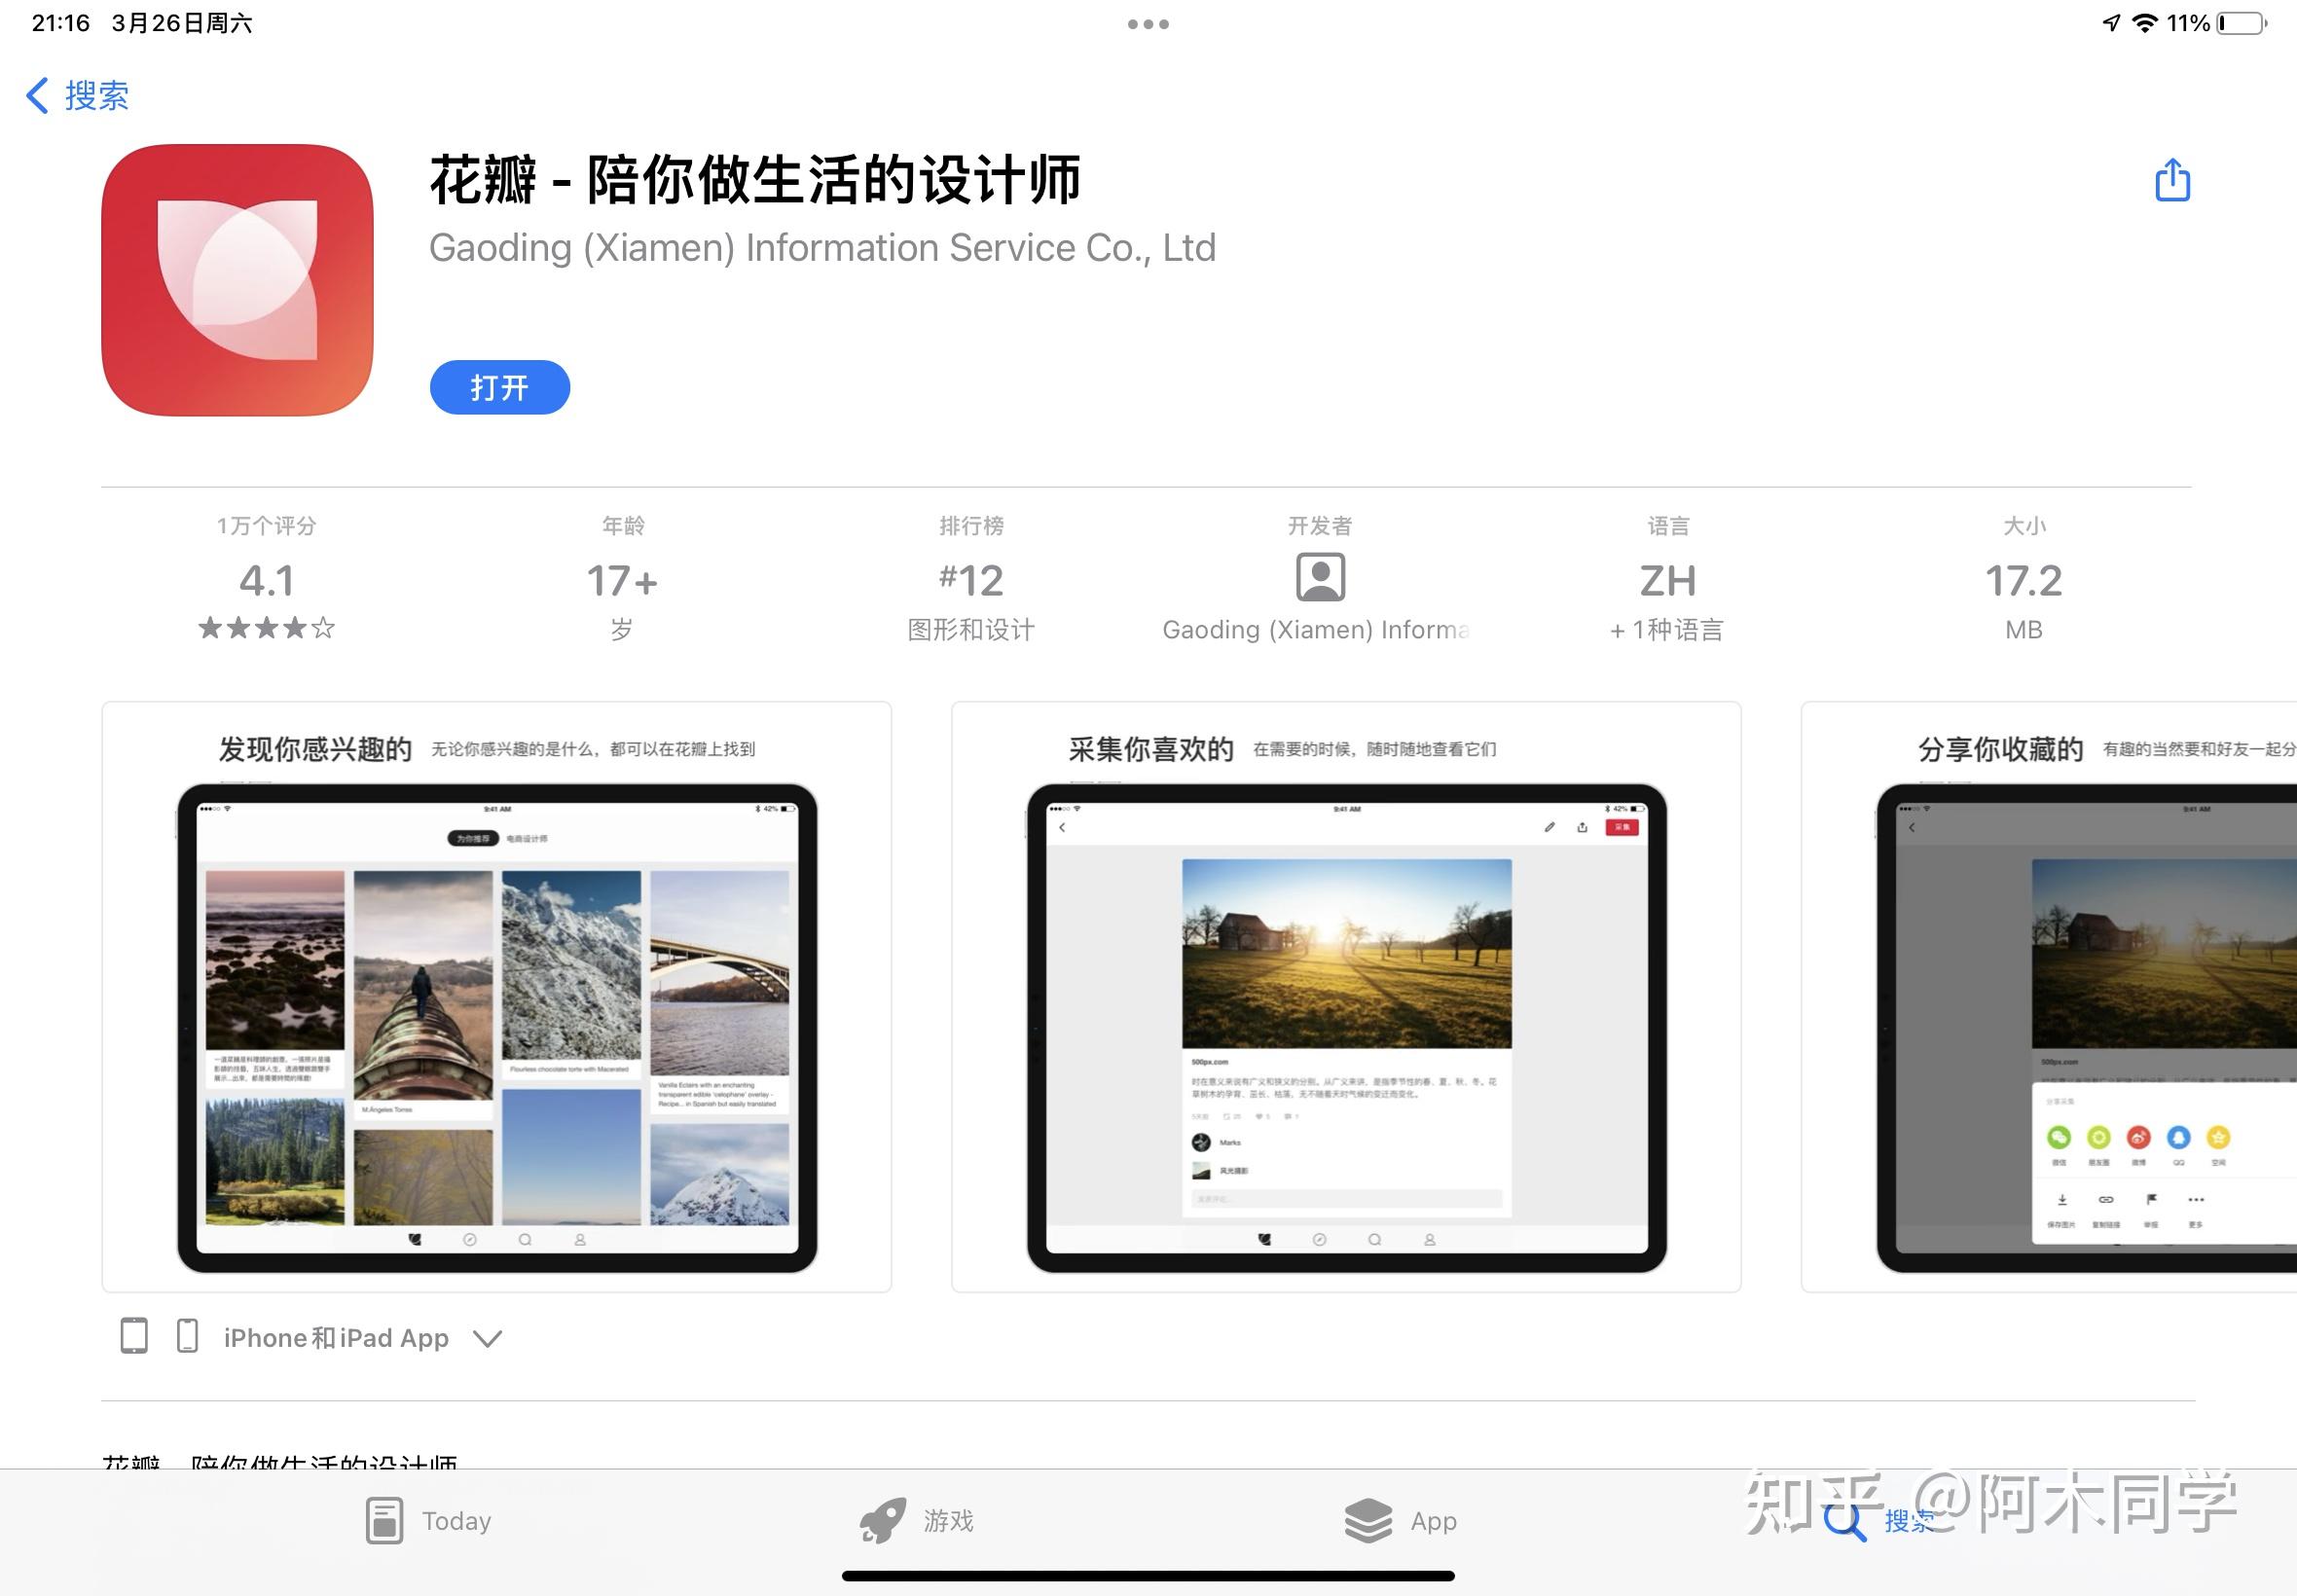Click the back chevron next to 搜索
2297x1596 pixels.
pyautogui.click(x=37, y=96)
